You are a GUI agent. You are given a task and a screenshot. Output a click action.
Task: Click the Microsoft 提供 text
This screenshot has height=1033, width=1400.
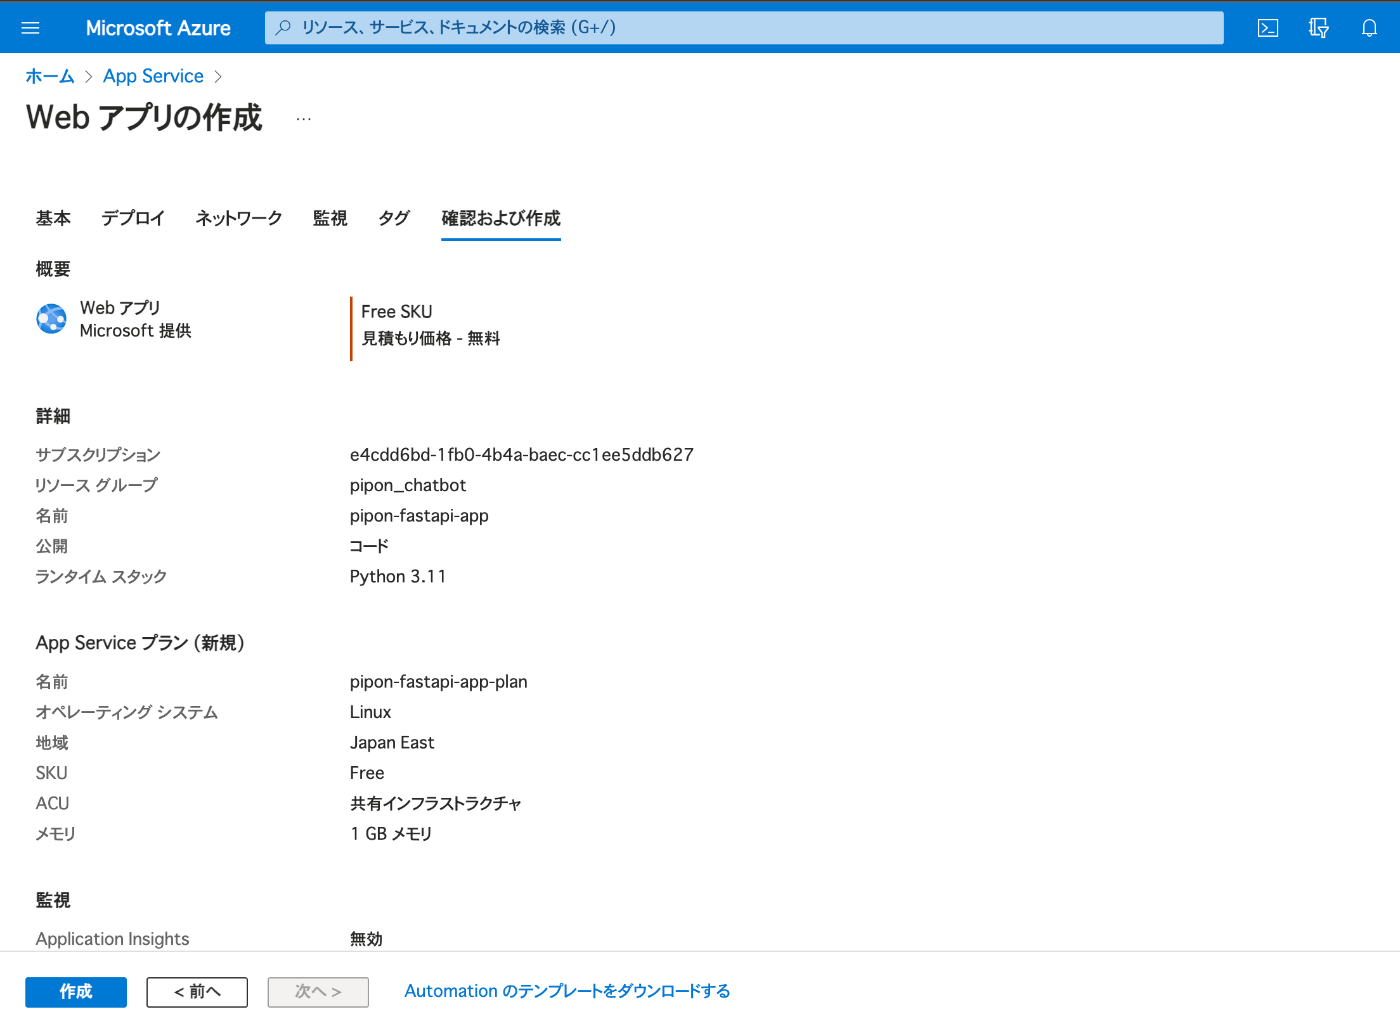point(136,331)
